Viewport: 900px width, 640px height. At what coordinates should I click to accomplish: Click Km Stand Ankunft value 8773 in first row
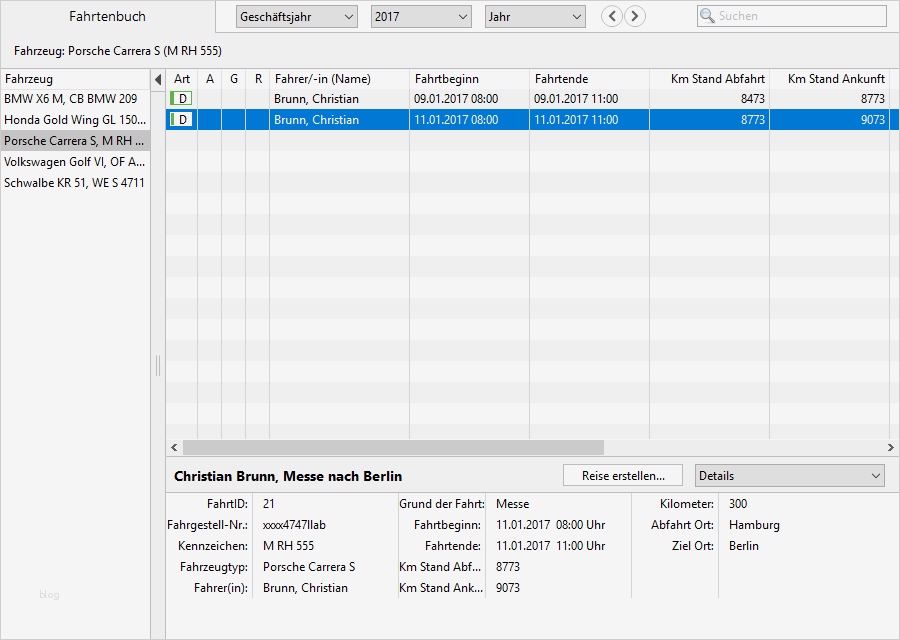pyautogui.click(x=872, y=99)
